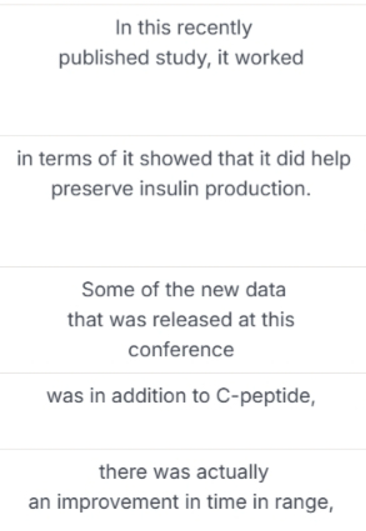
Task: Select the 'In this recently published study' subtitle cell
Action: pyautogui.click(x=183, y=70)
